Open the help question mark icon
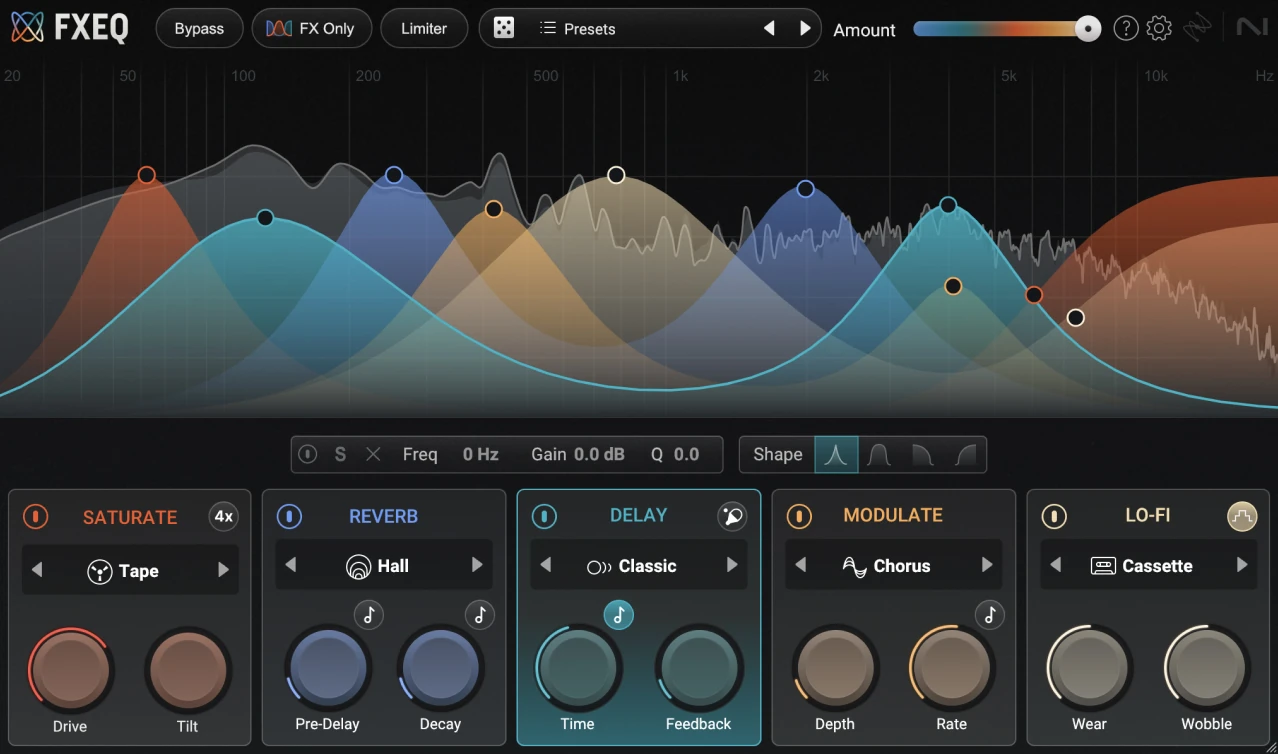 (1126, 28)
